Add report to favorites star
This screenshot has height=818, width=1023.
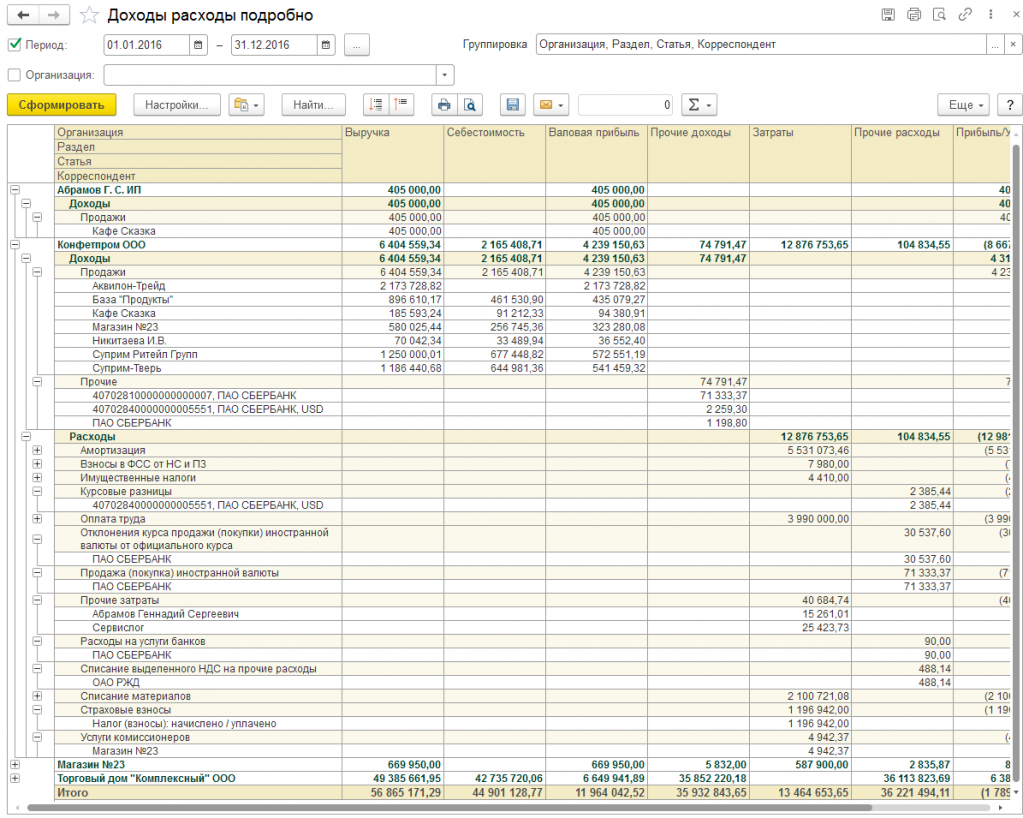(x=89, y=15)
